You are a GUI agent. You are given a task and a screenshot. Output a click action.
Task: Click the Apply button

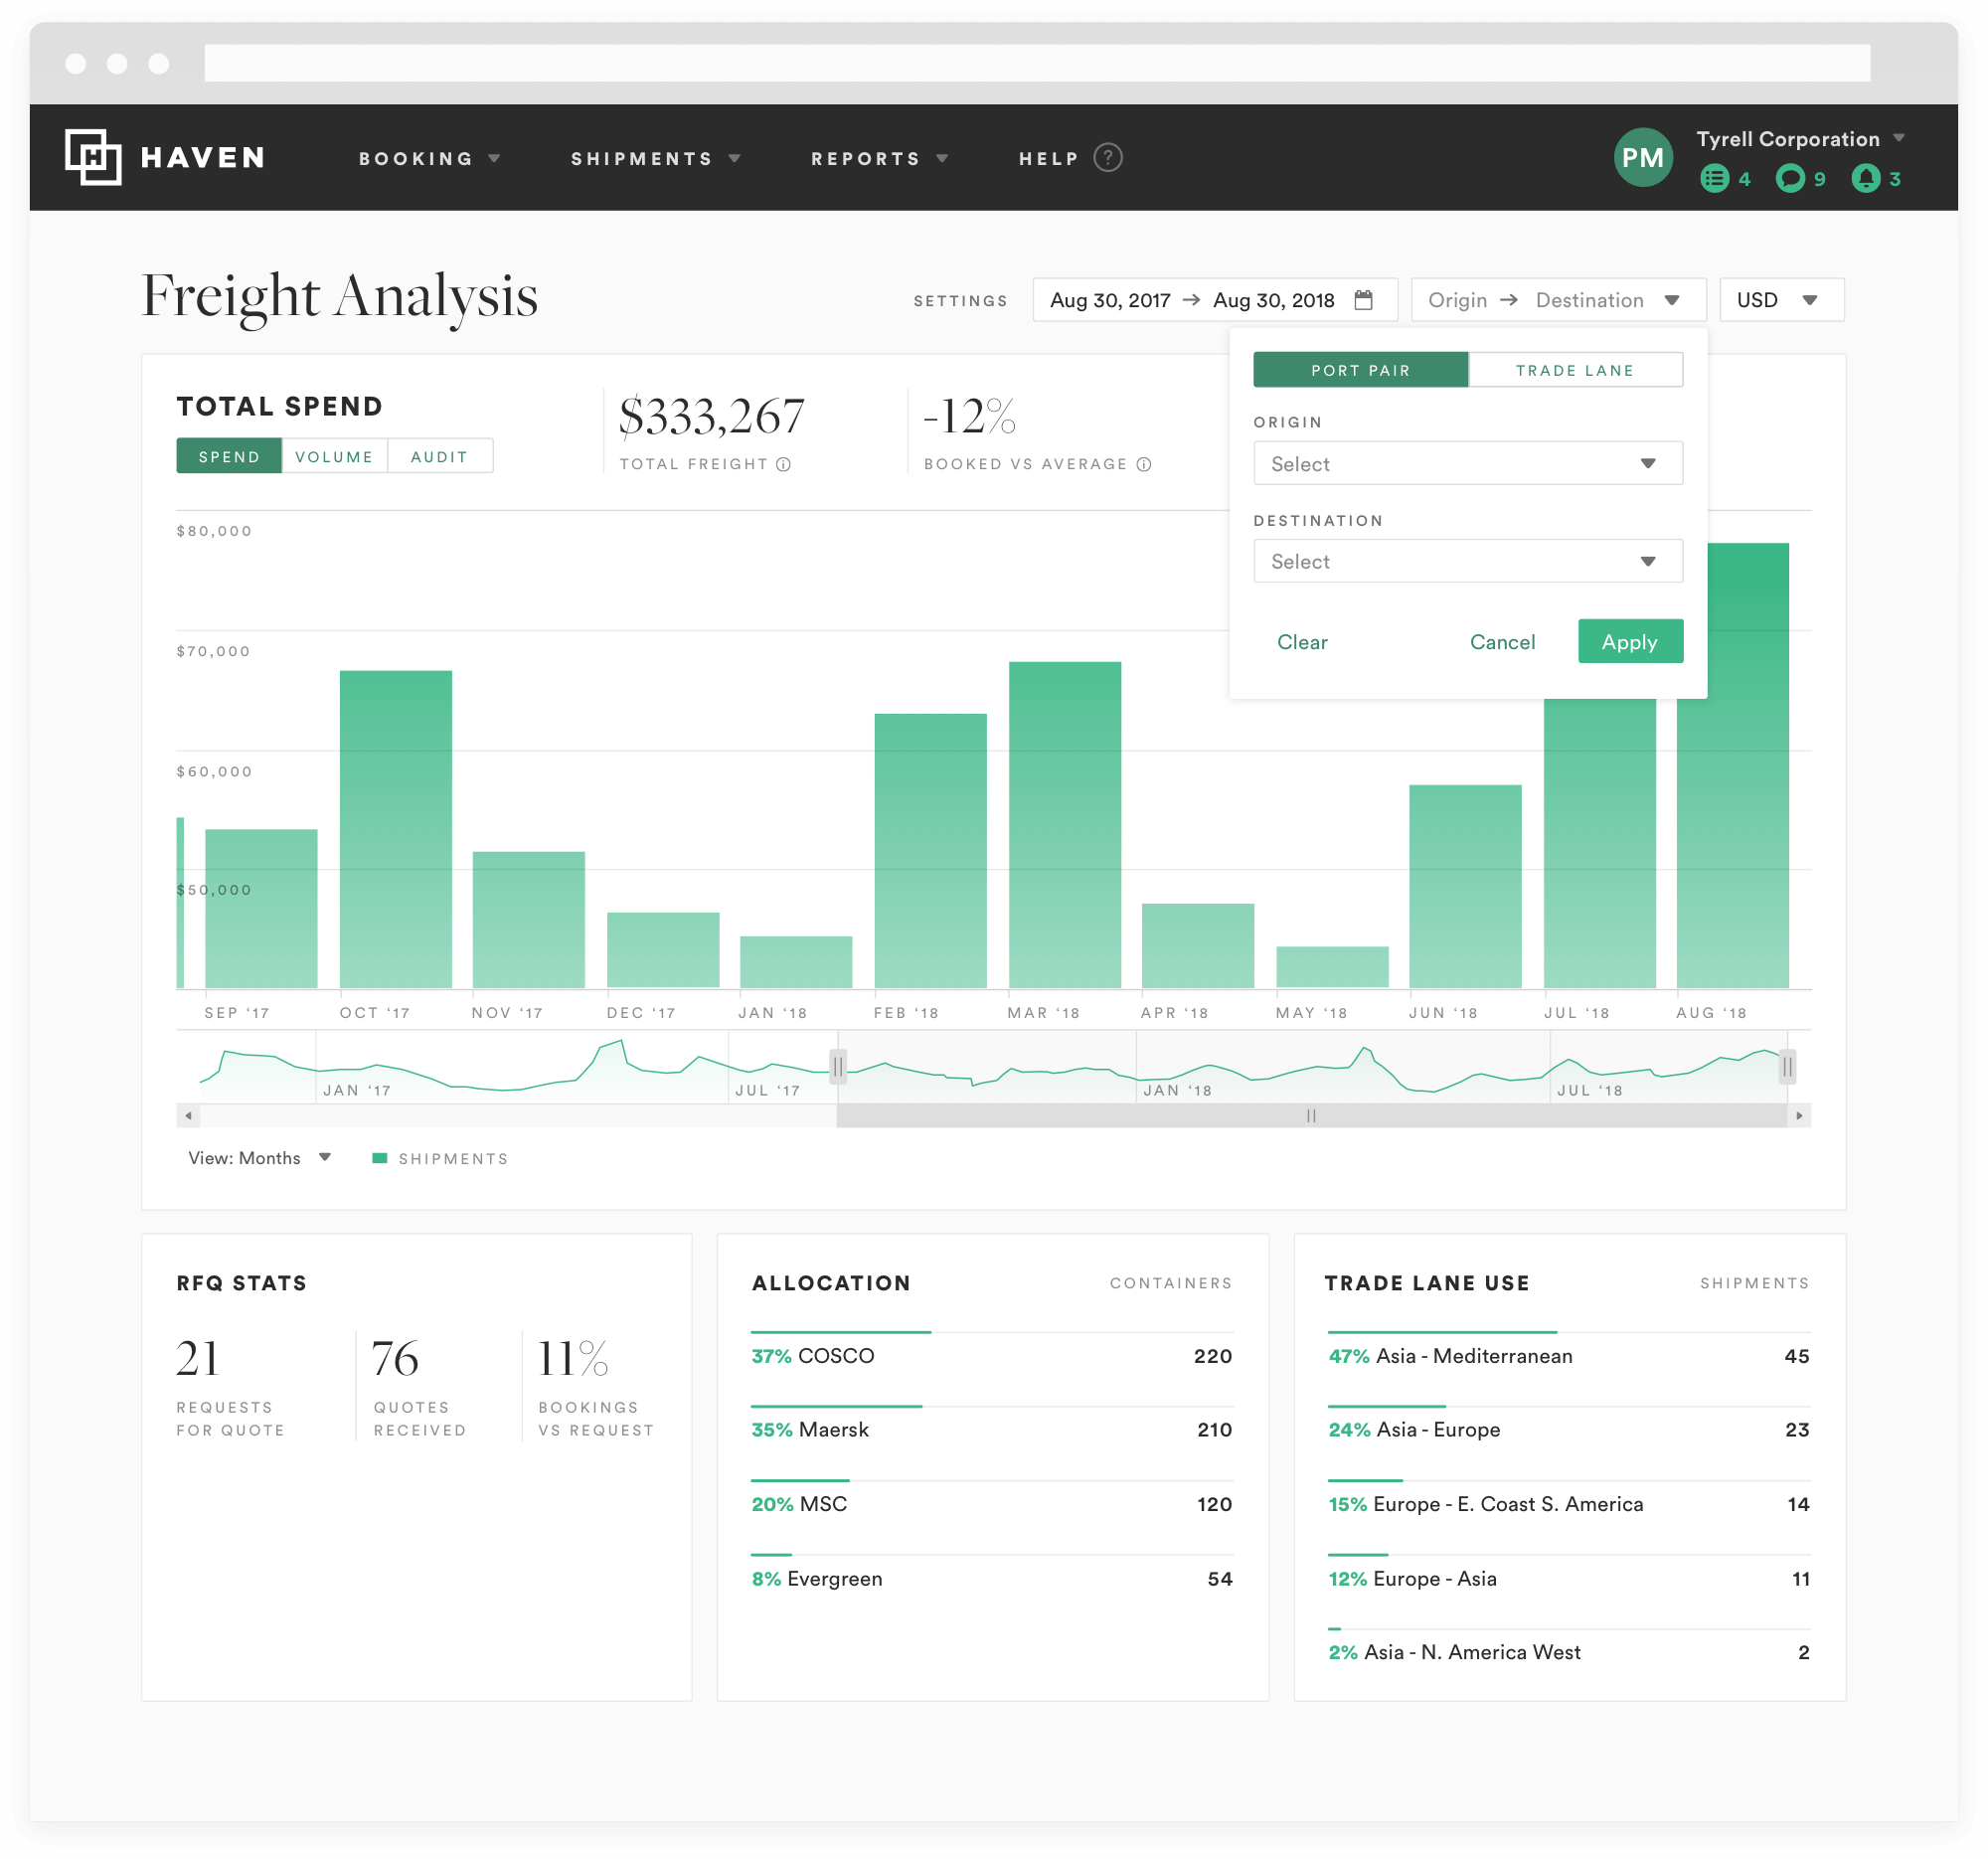tap(1631, 642)
